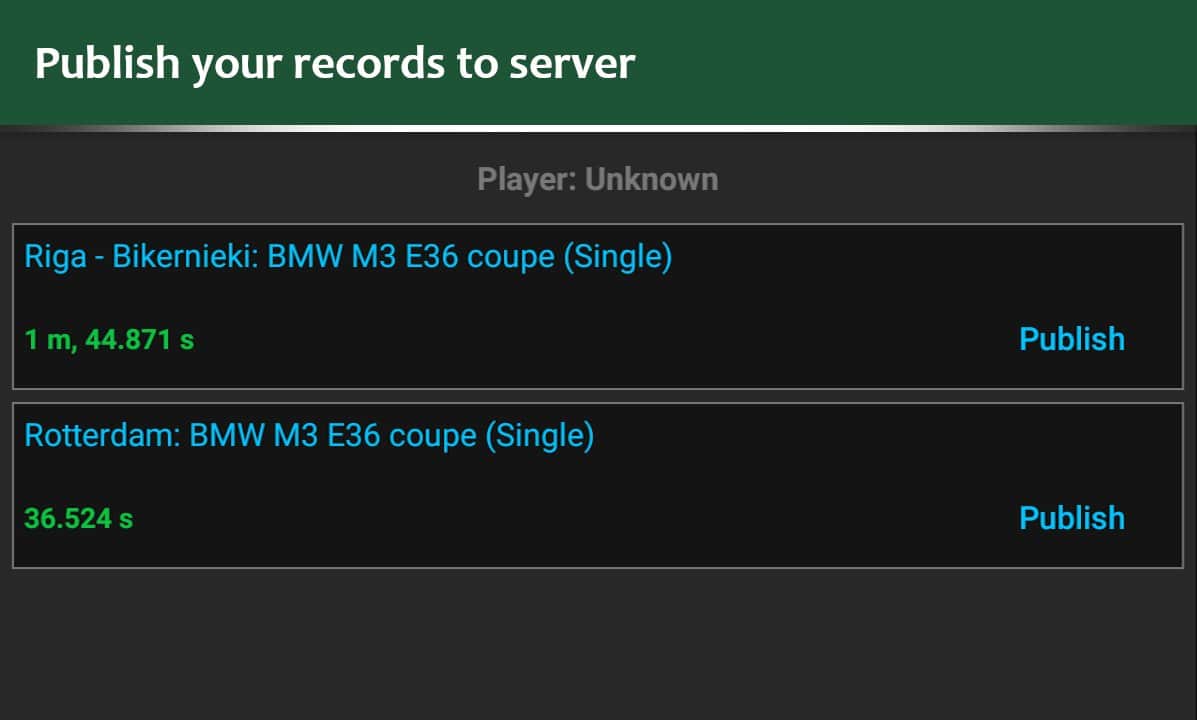Publish the Riga - Bikernieki record
1197x720 pixels.
point(1071,339)
